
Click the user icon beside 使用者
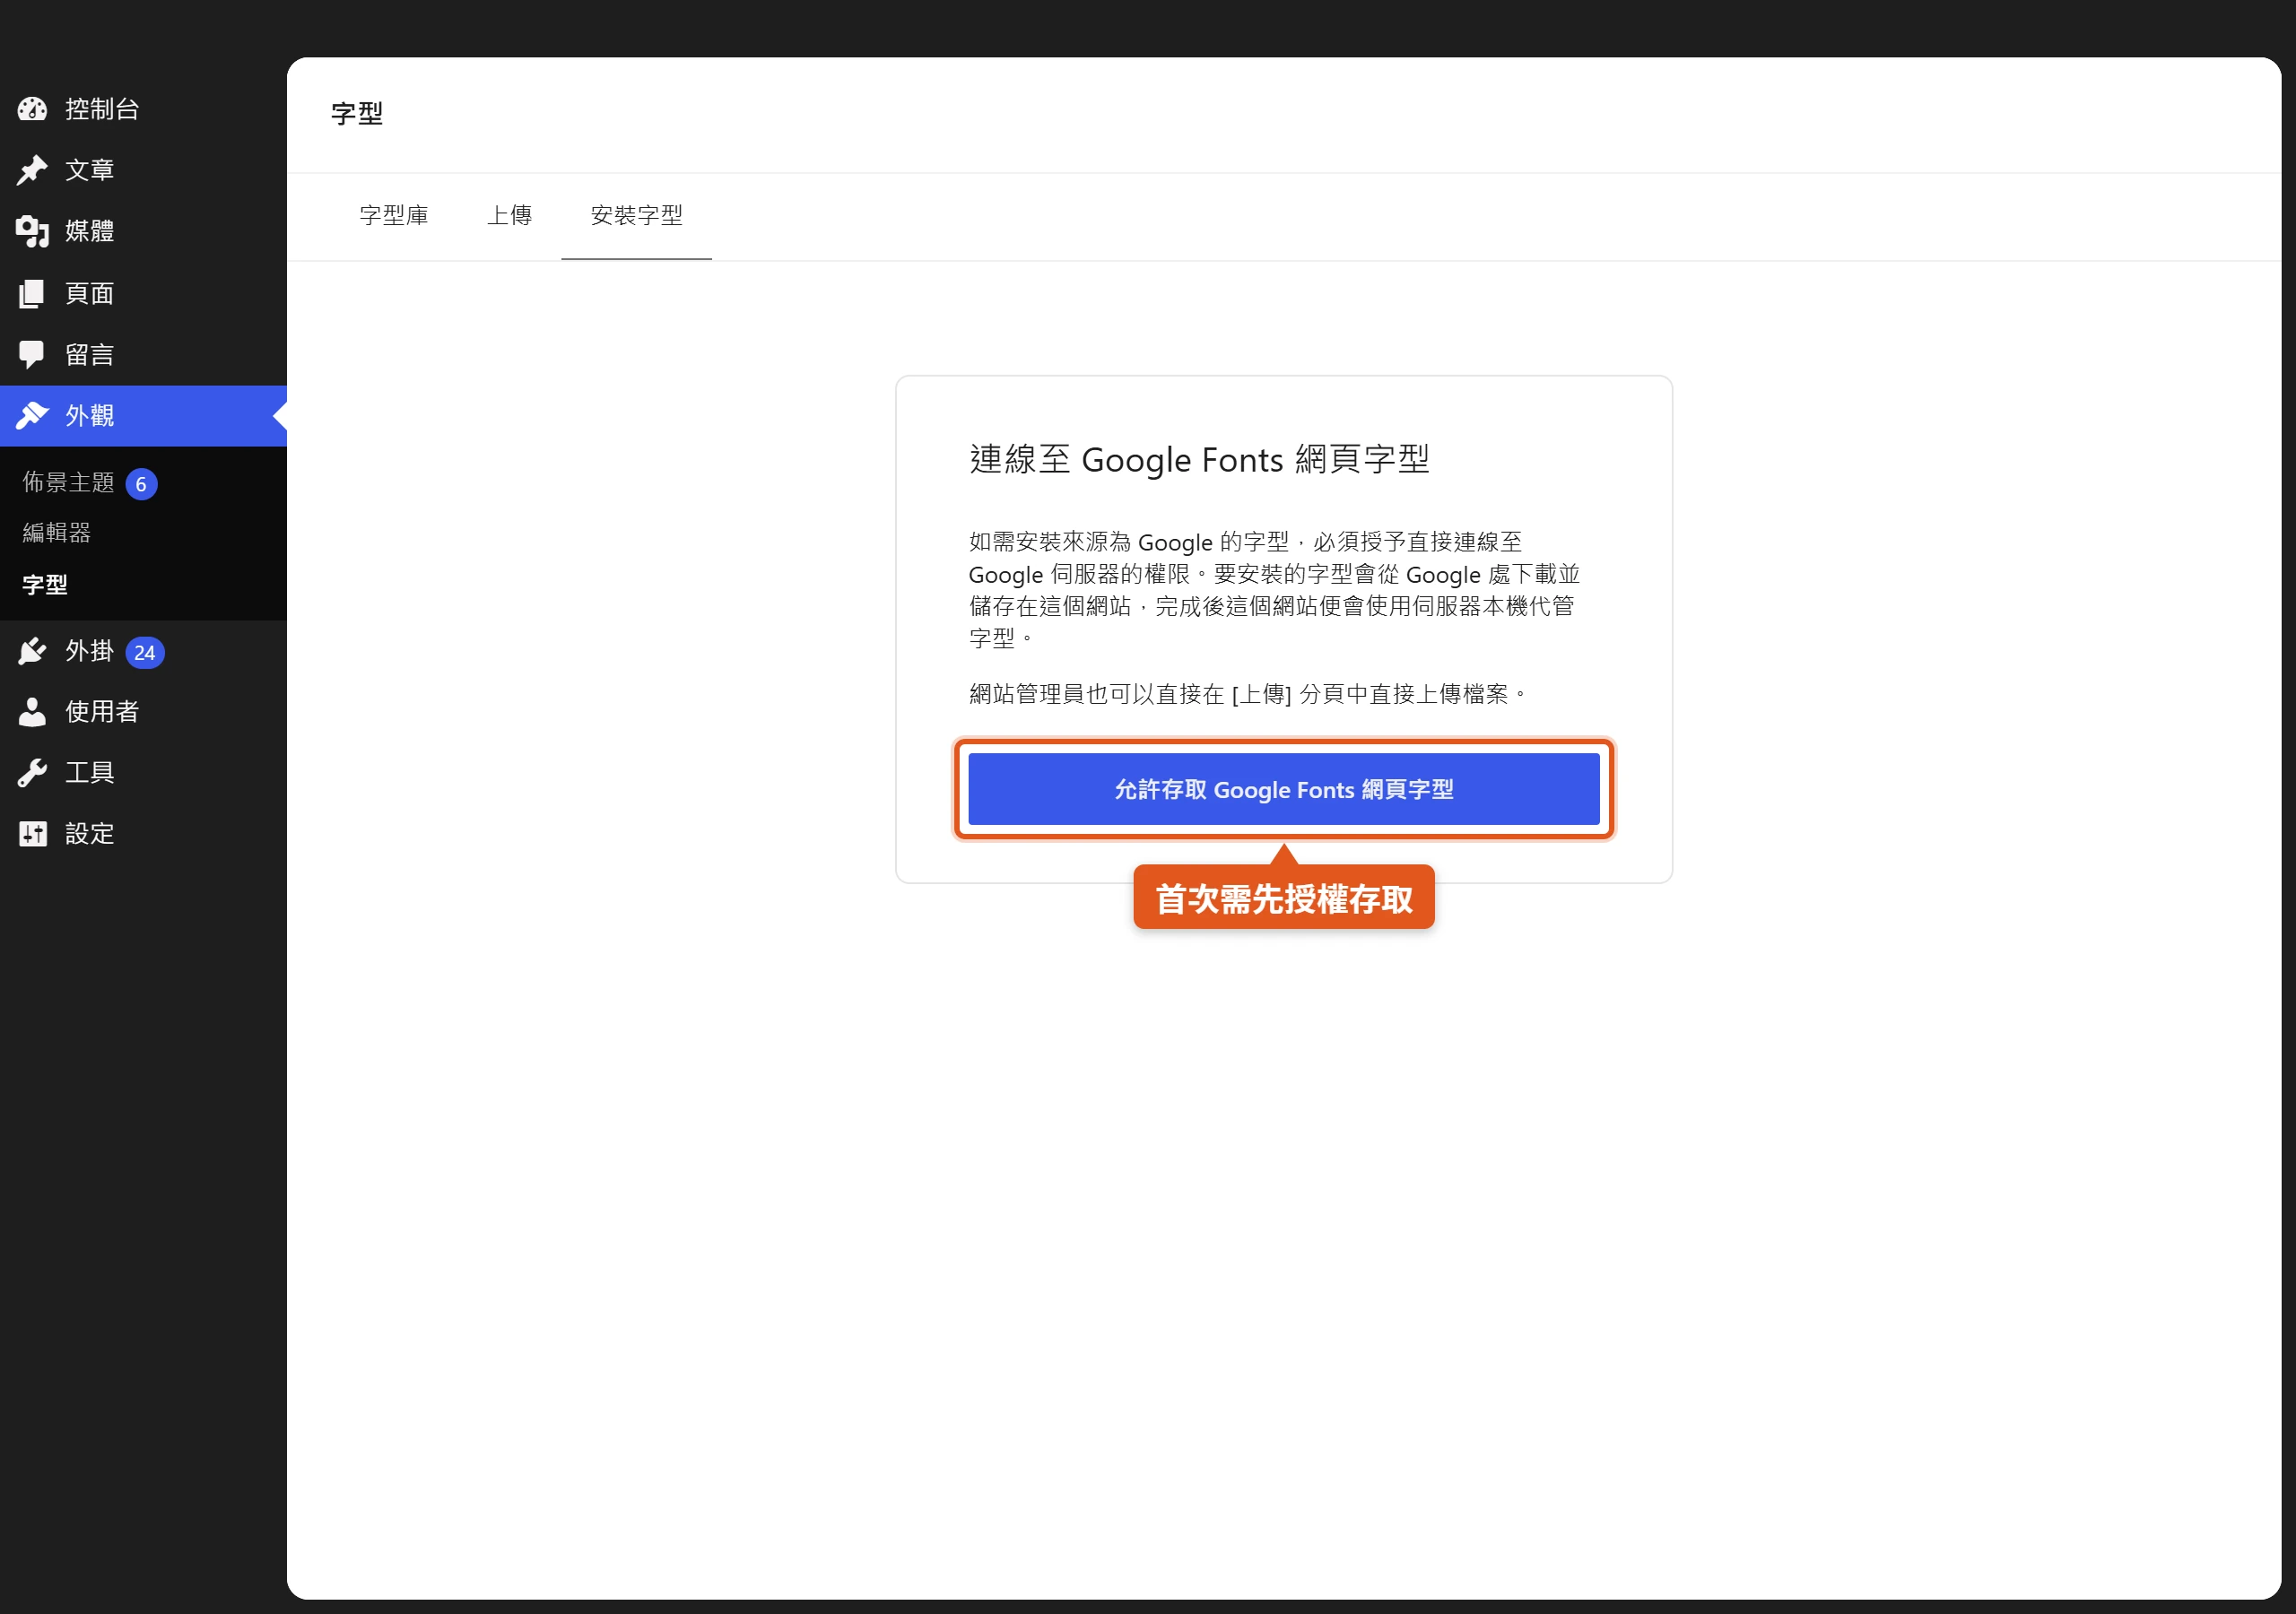pyautogui.click(x=32, y=711)
